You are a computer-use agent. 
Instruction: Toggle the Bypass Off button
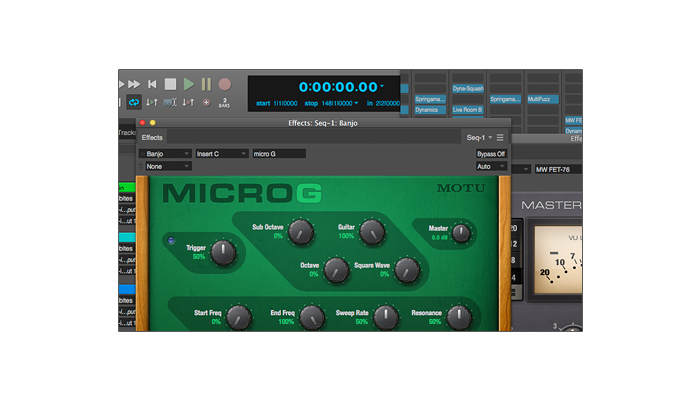coord(491,154)
